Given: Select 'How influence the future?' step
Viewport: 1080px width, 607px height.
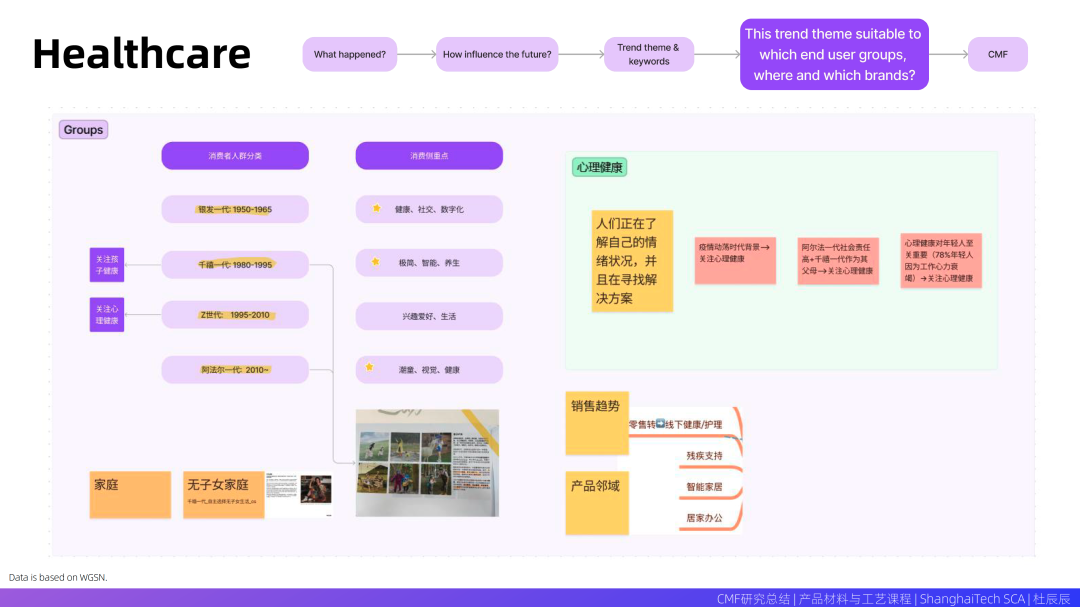Looking at the screenshot, I should click(x=497, y=54).
